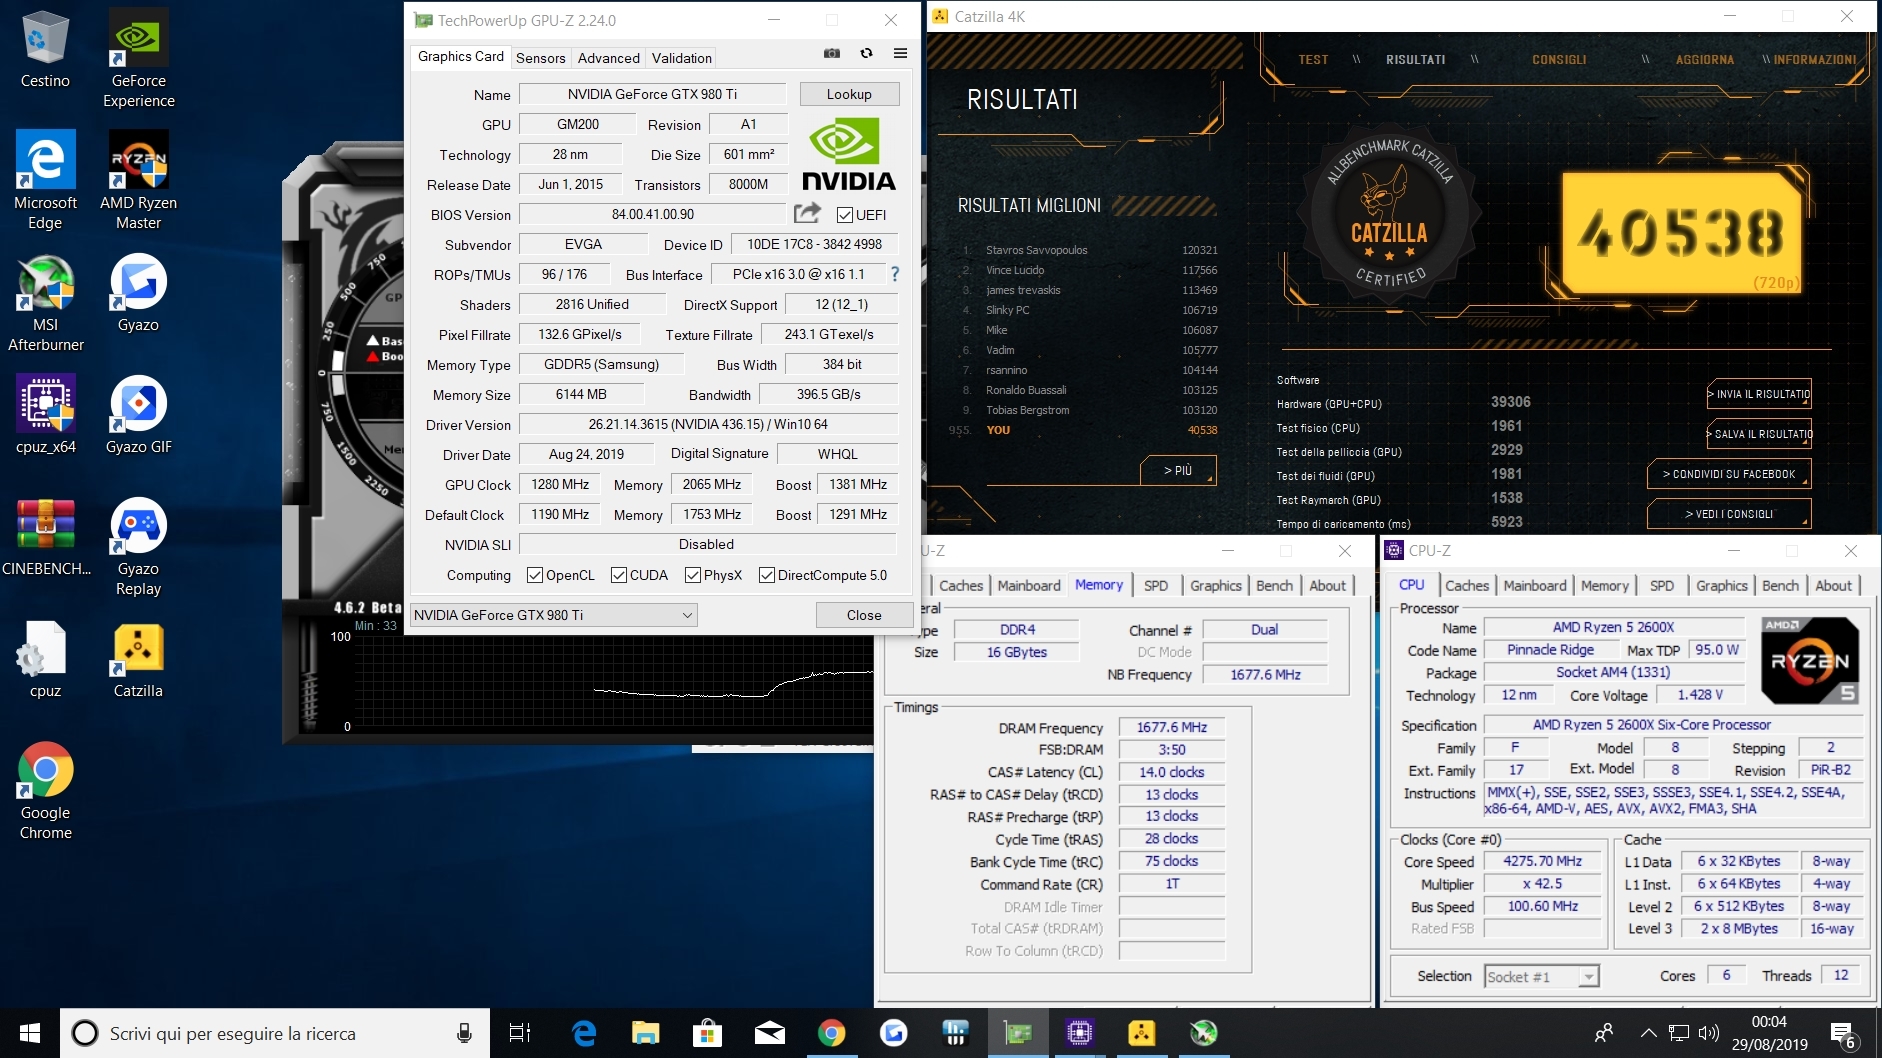The width and height of the screenshot is (1882, 1058).
Task: Click INVIA IL RISULTATO in Catzilla
Action: 1759,394
